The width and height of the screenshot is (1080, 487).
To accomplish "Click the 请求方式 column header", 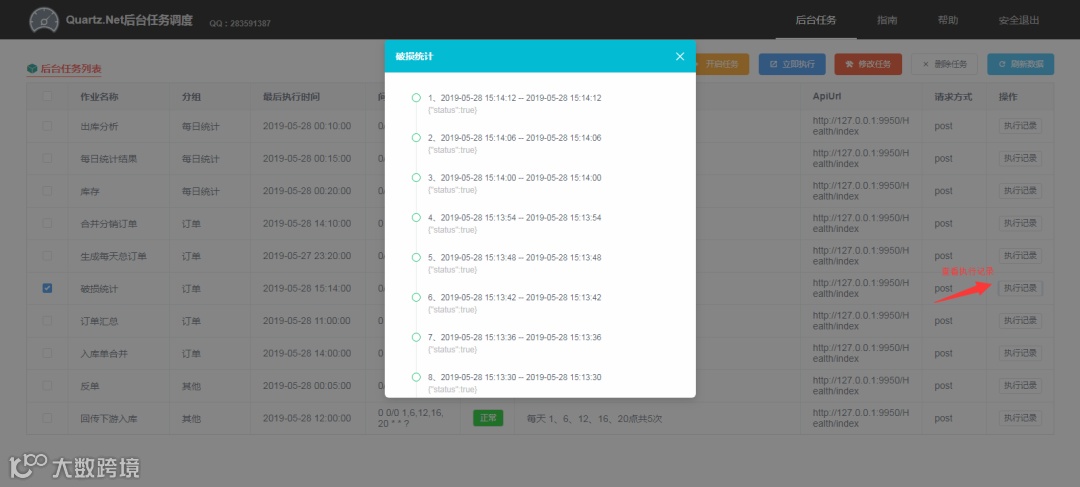I will [953, 96].
